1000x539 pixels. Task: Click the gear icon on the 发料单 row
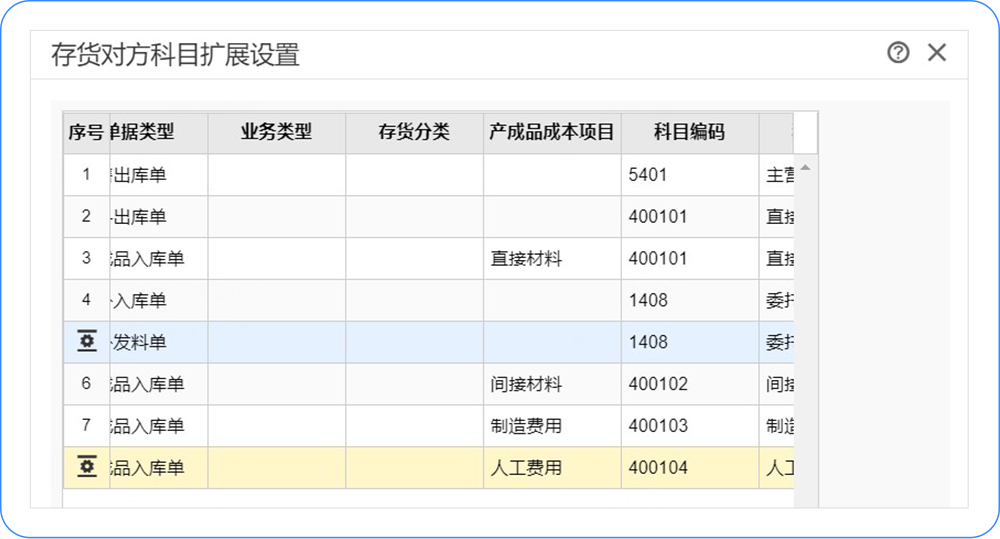tap(87, 342)
